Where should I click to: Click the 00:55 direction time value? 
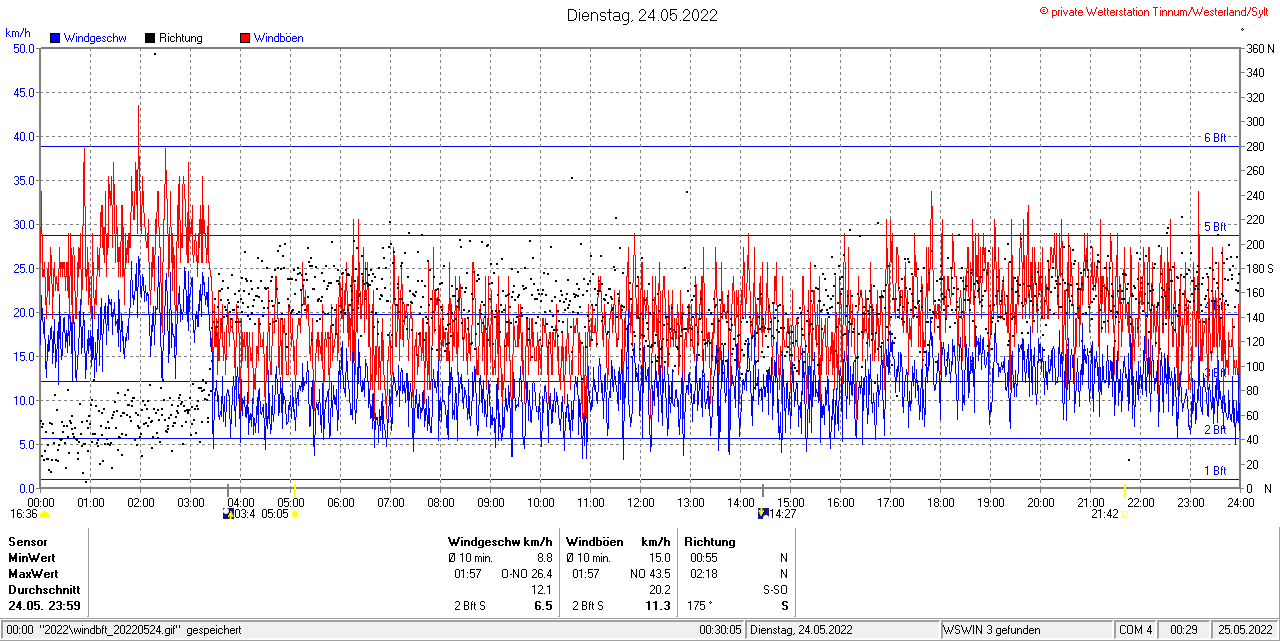coord(705,558)
